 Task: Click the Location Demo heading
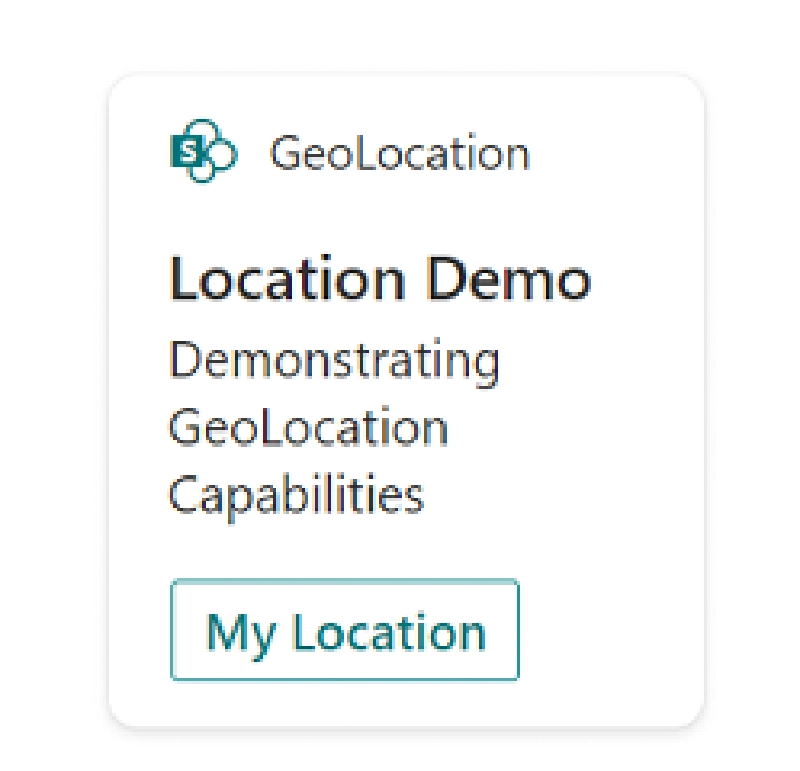pos(380,279)
